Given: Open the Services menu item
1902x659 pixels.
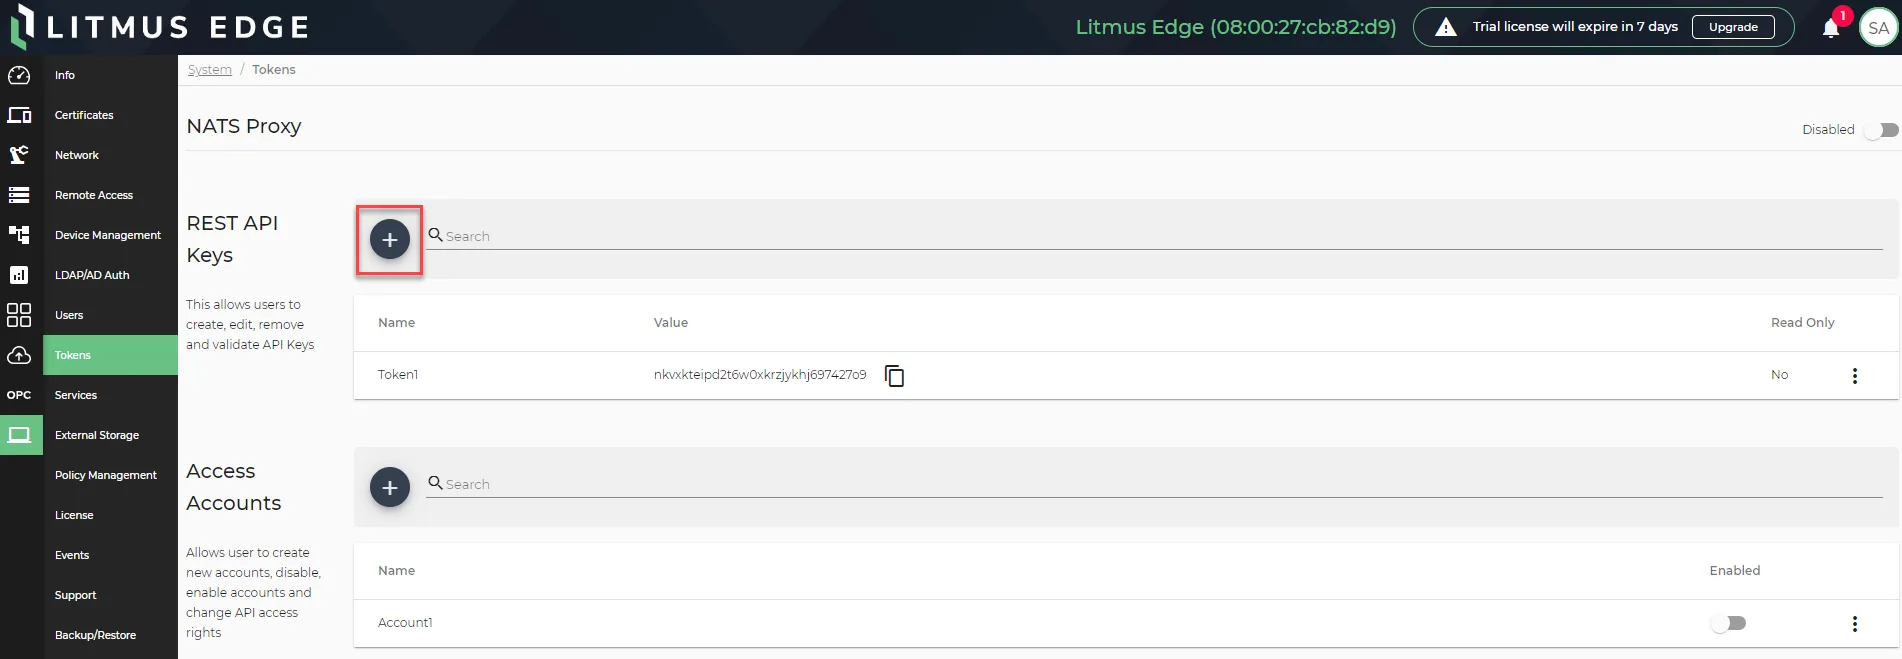Looking at the screenshot, I should point(110,395).
